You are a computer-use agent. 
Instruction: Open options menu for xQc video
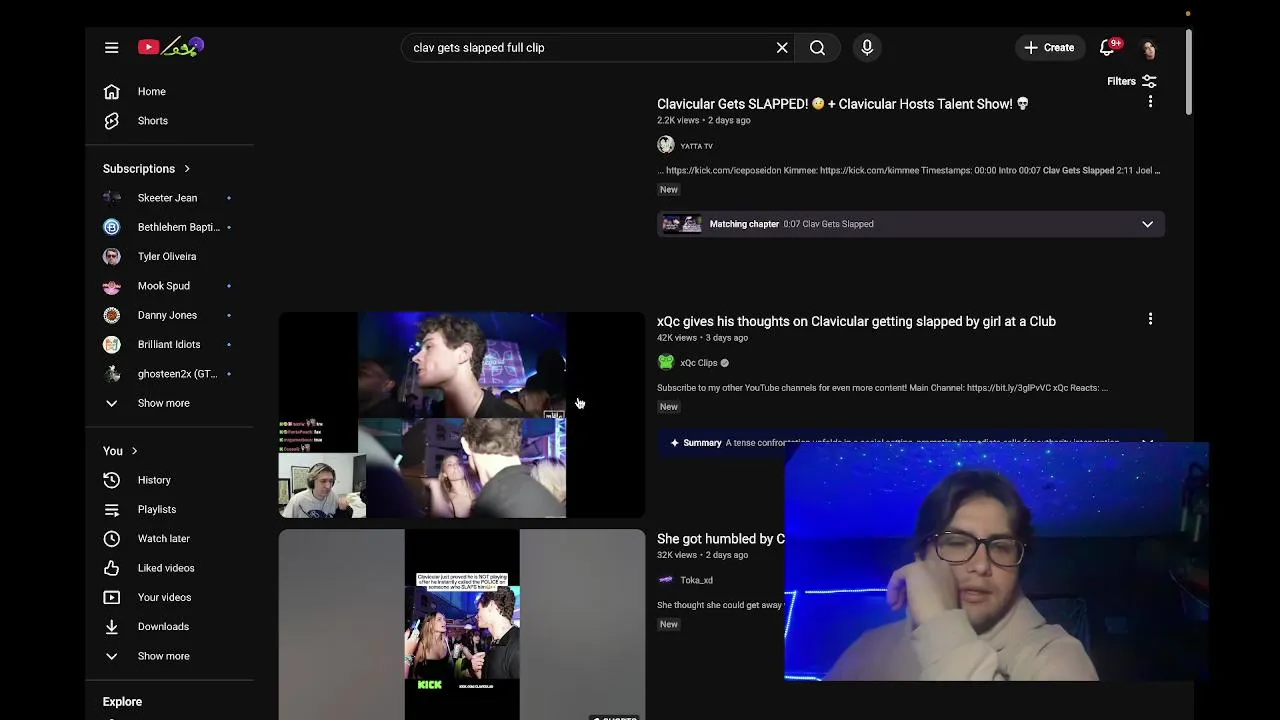tap(1150, 319)
